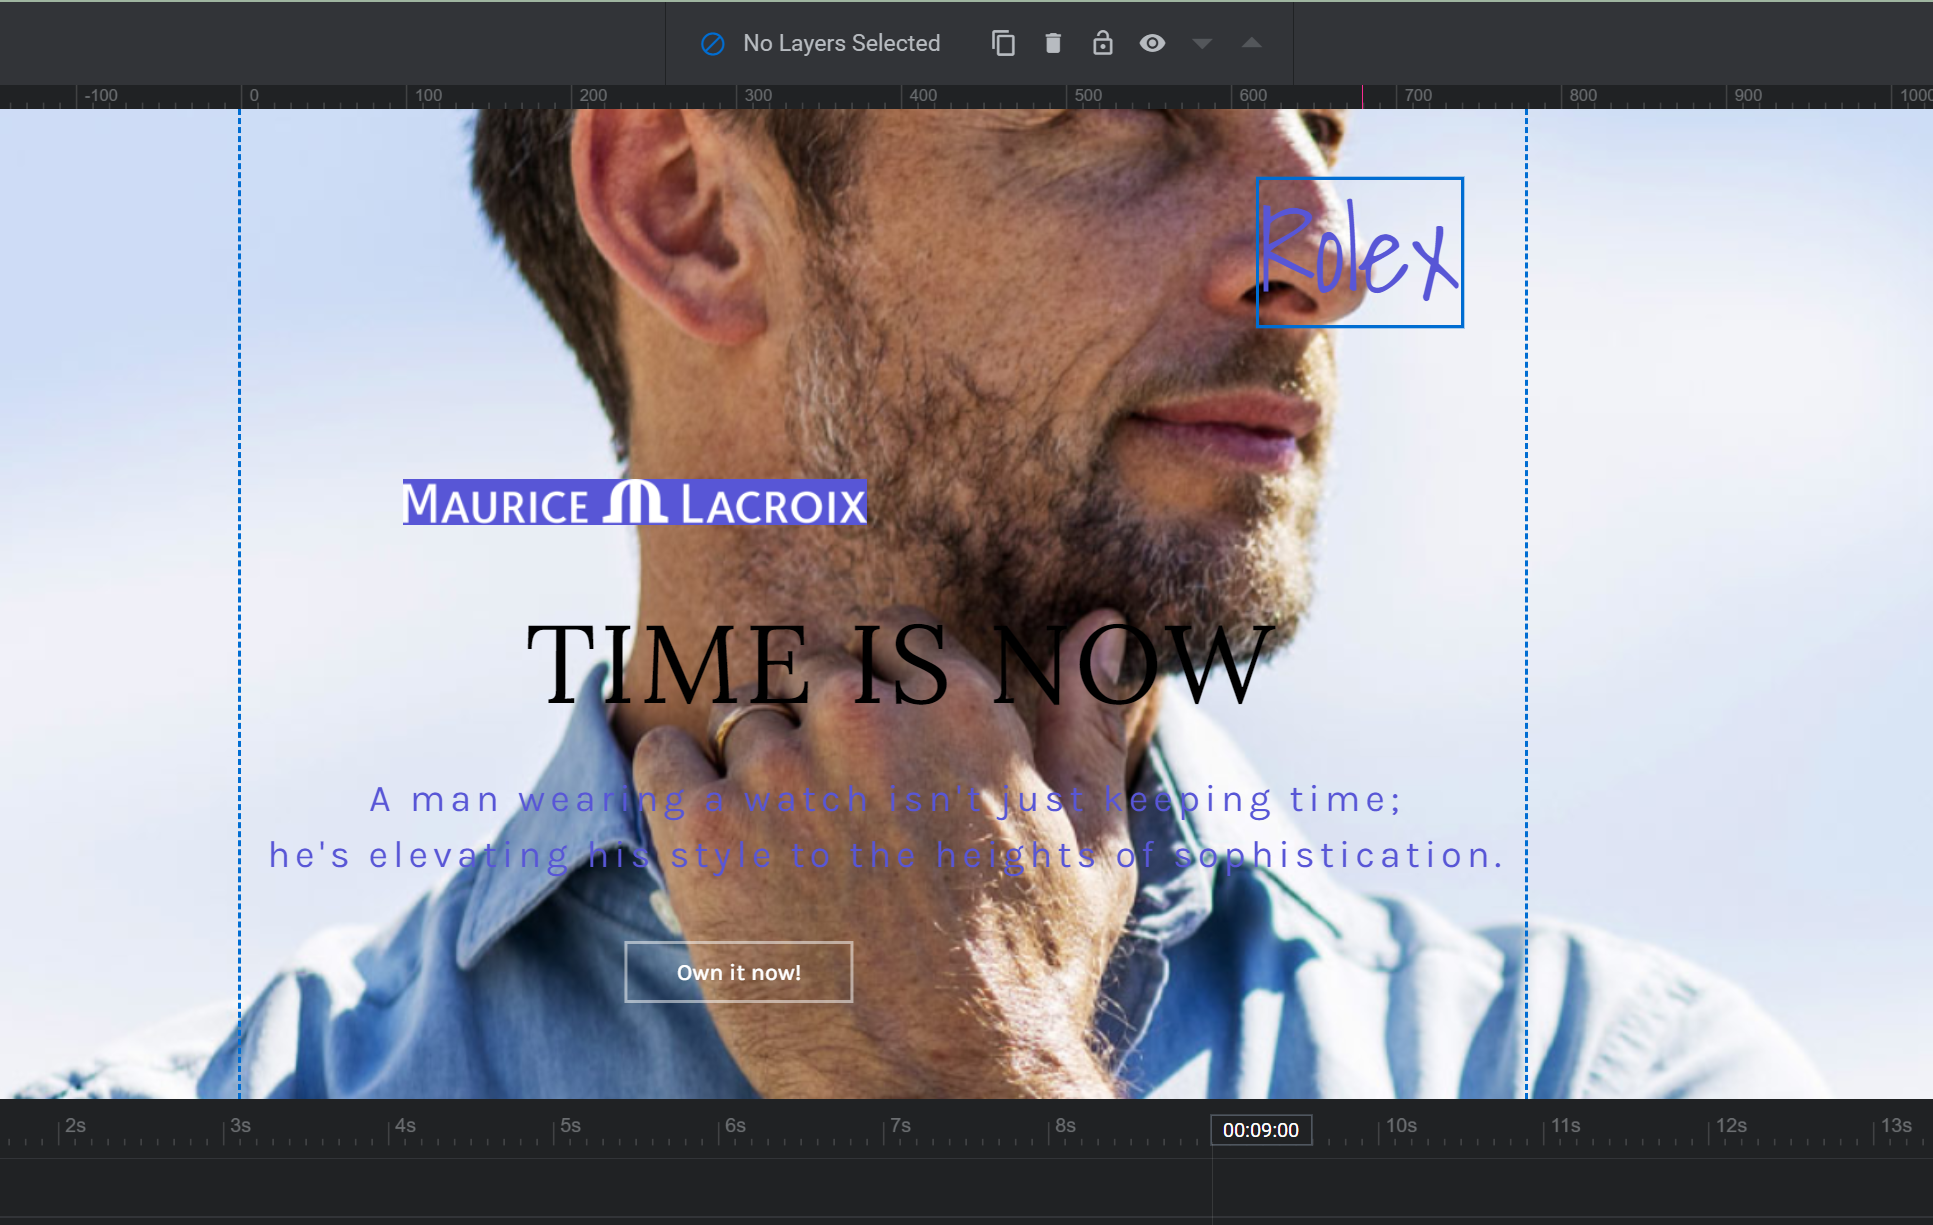Click the visibility toggle eye icon
The image size is (1933, 1225).
[x=1151, y=42]
